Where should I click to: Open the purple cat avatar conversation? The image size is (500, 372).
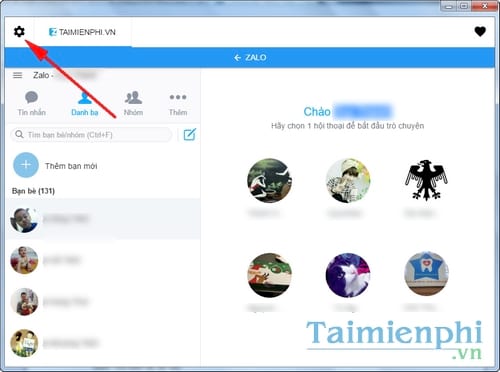pyautogui.click(x=348, y=275)
